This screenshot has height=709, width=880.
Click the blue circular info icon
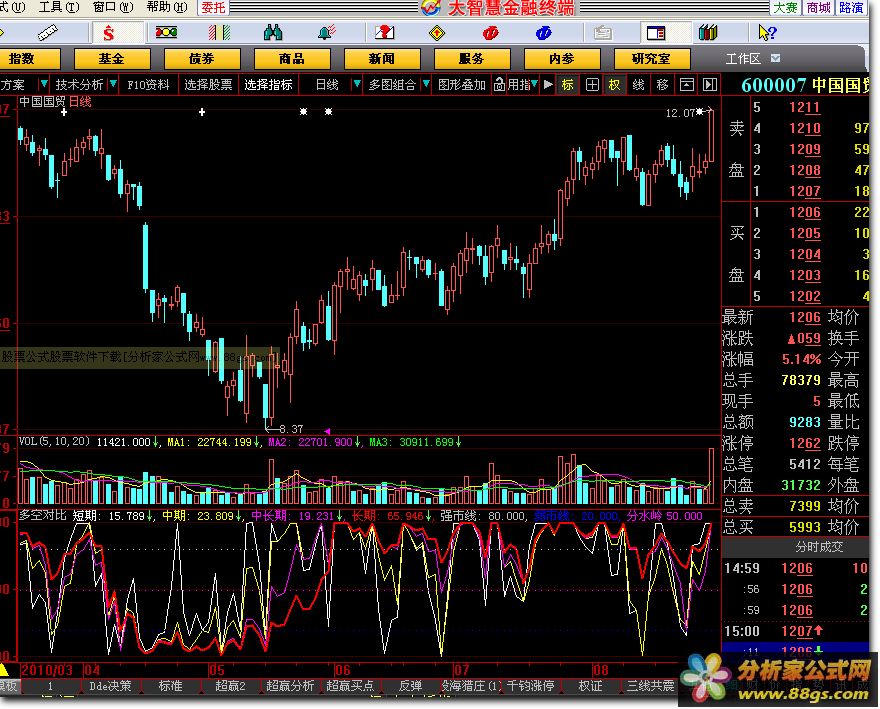pyautogui.click(x=543, y=33)
